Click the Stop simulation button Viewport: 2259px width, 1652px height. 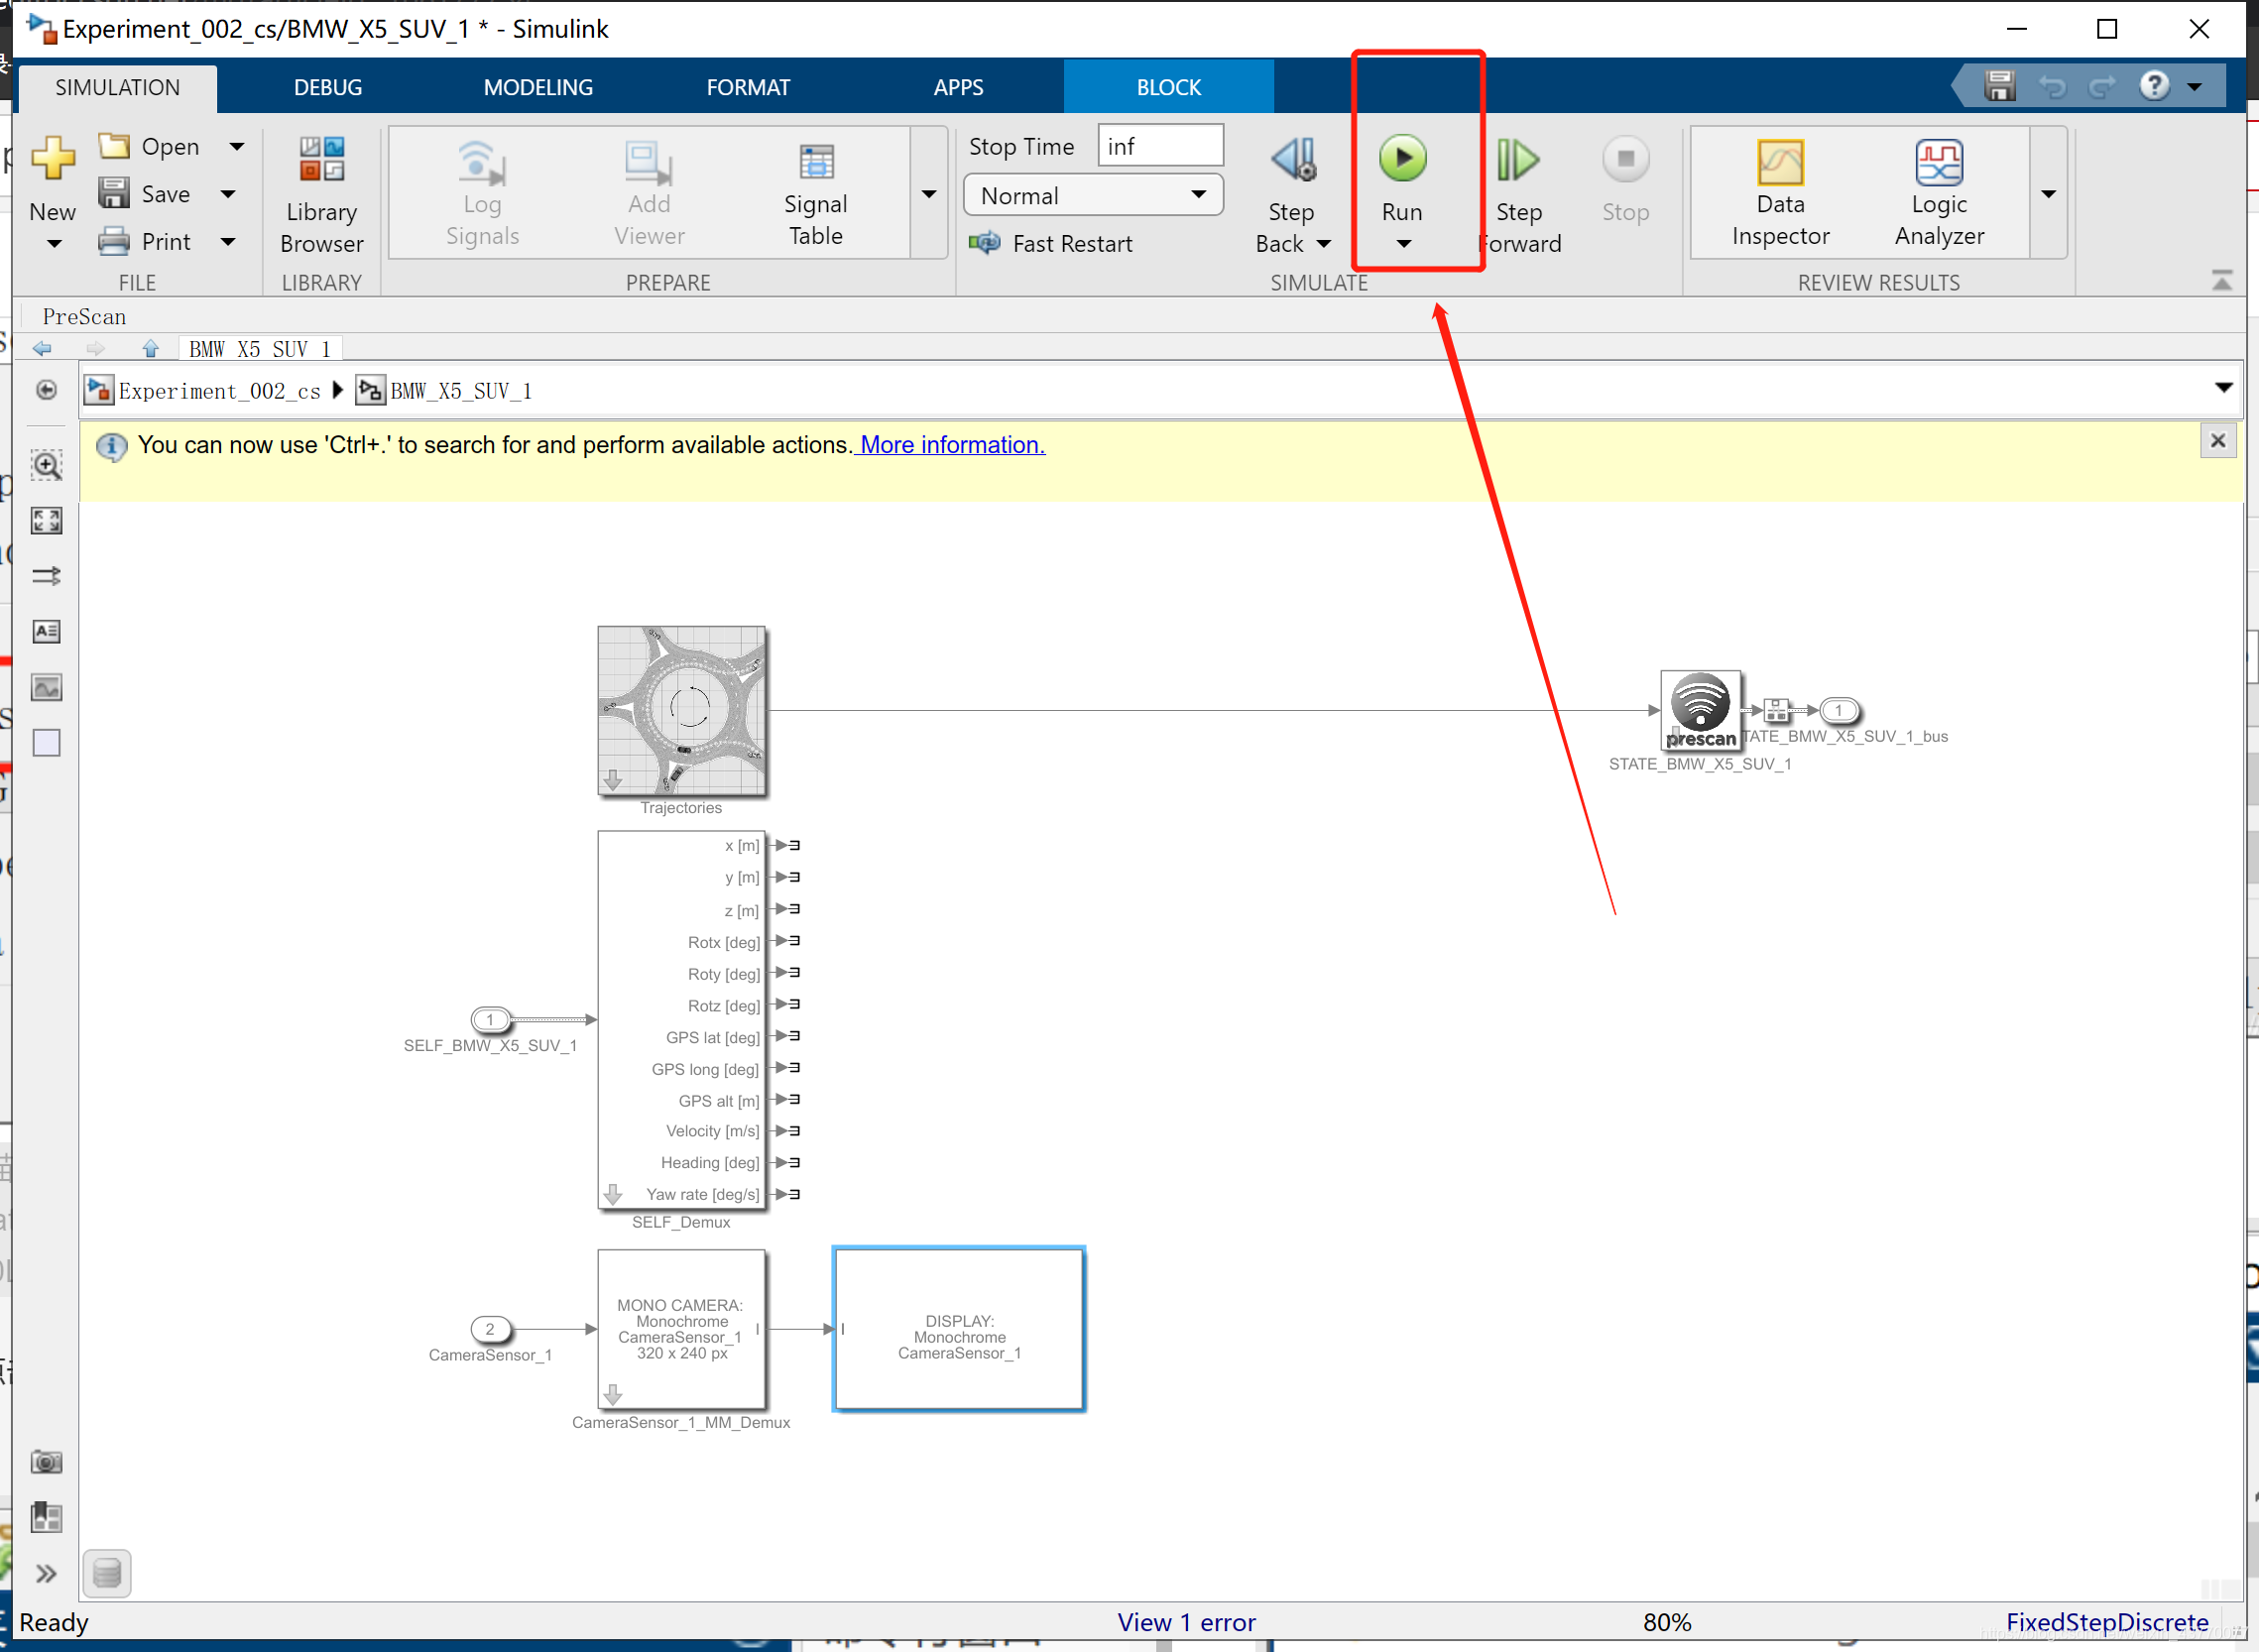(1625, 180)
